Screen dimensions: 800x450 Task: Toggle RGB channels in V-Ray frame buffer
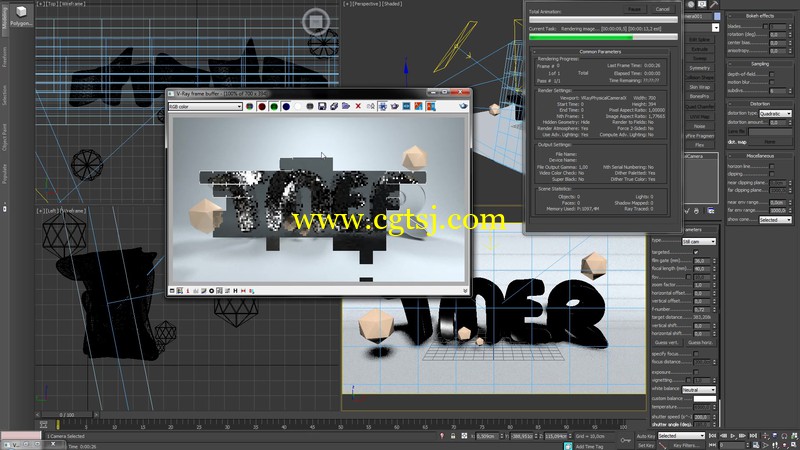coord(249,106)
